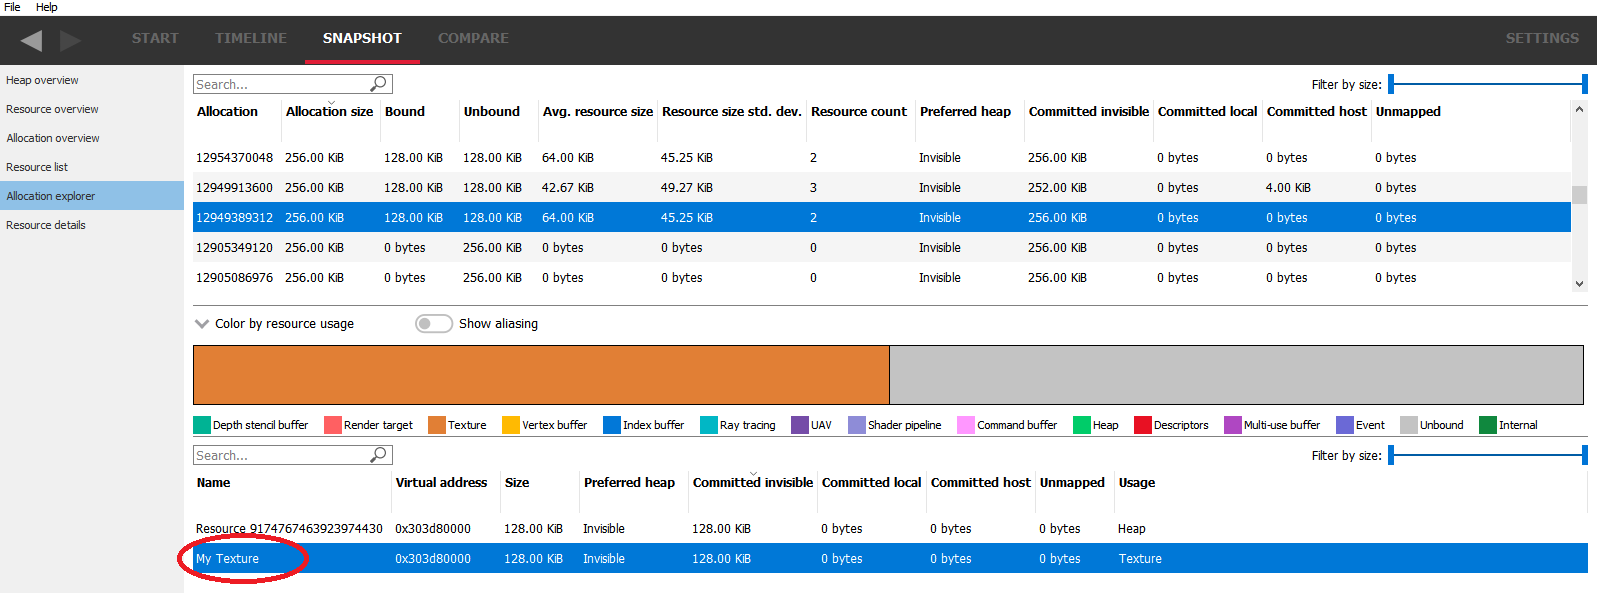Click the back navigation arrow
The image size is (1598, 593).
[x=32, y=40]
